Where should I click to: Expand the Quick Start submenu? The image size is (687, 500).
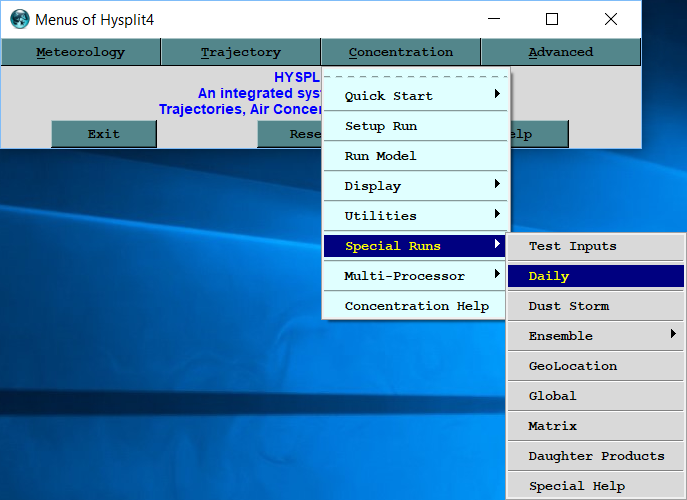click(415, 96)
